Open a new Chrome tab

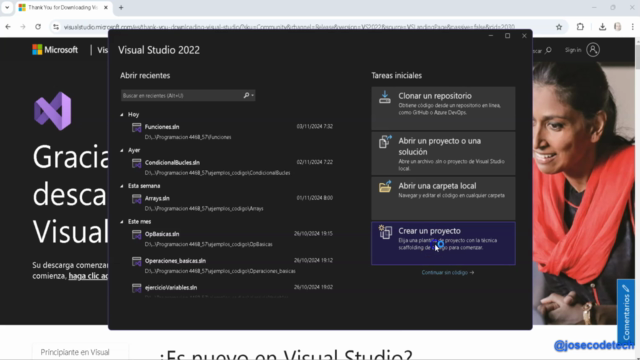121,7
